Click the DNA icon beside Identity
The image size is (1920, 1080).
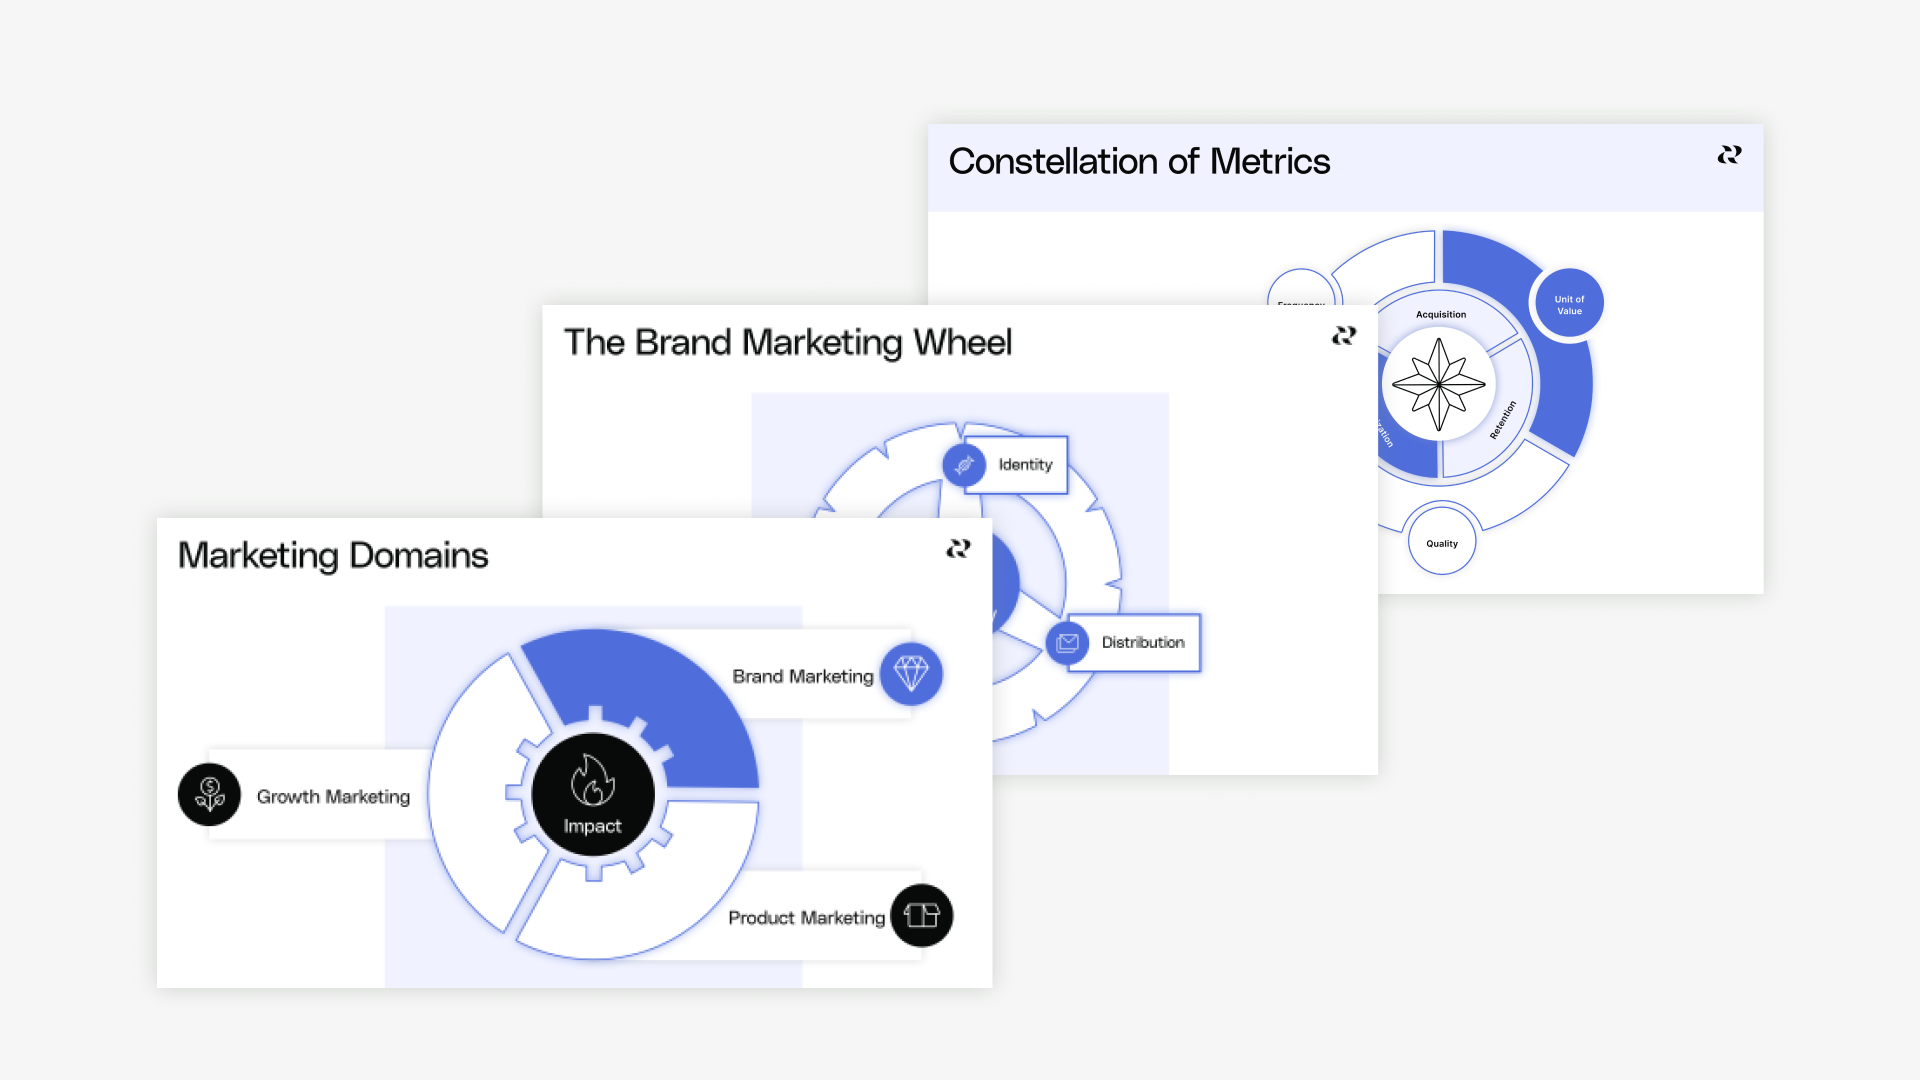(x=964, y=465)
